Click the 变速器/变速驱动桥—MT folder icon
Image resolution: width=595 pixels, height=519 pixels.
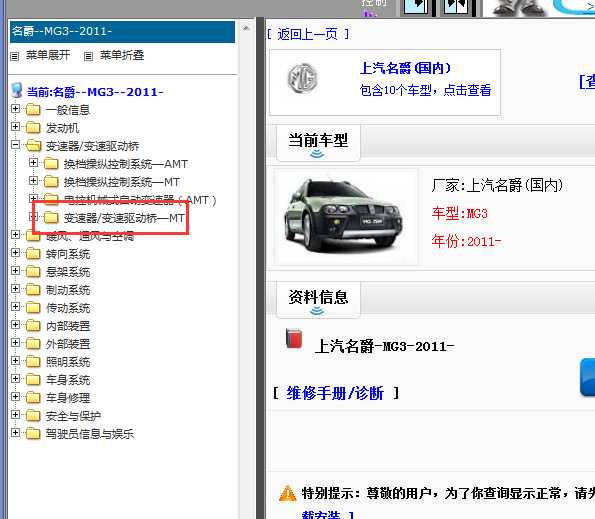[51, 217]
